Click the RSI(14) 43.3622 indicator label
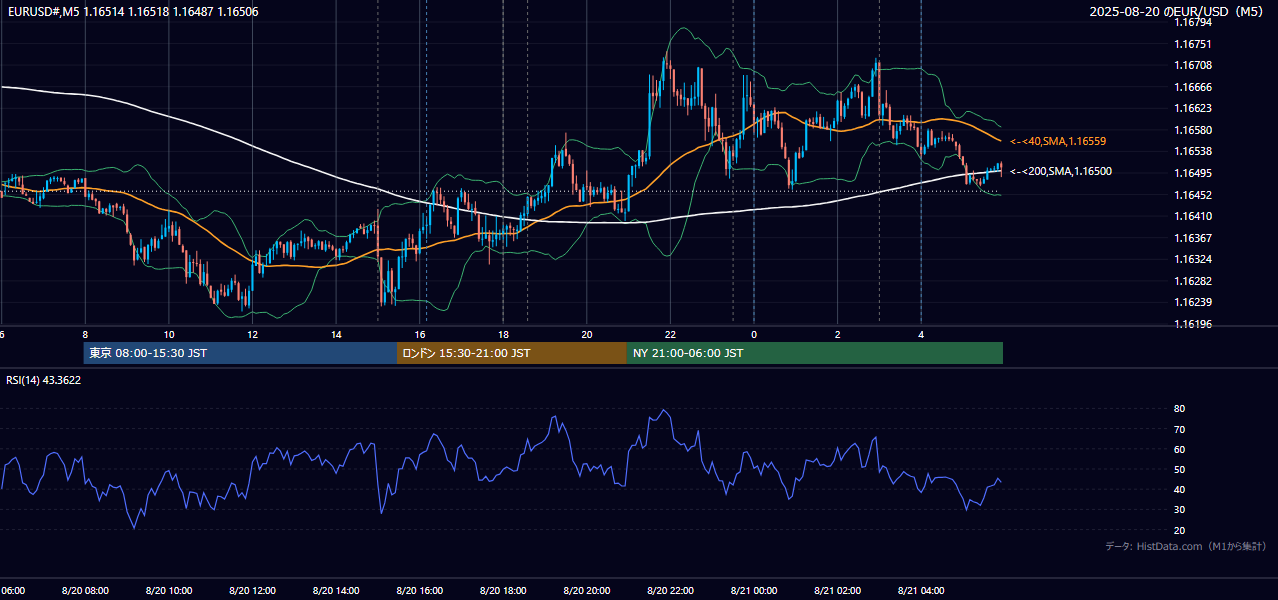1278x600 pixels. (44, 380)
